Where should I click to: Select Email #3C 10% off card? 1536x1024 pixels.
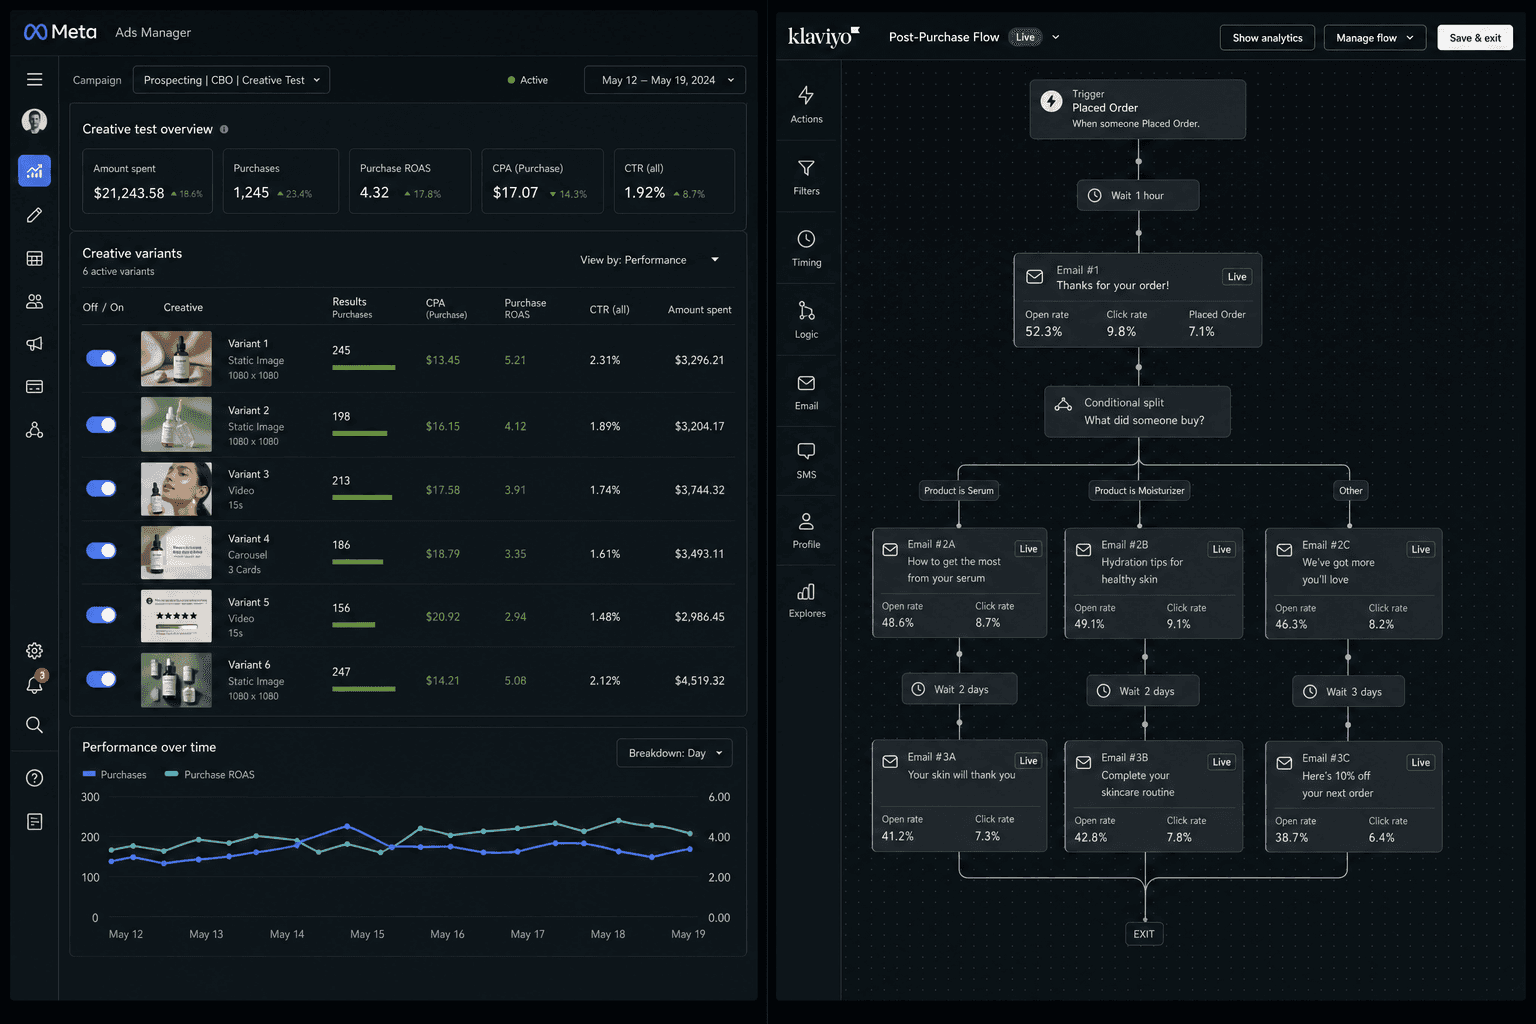[x=1354, y=796]
